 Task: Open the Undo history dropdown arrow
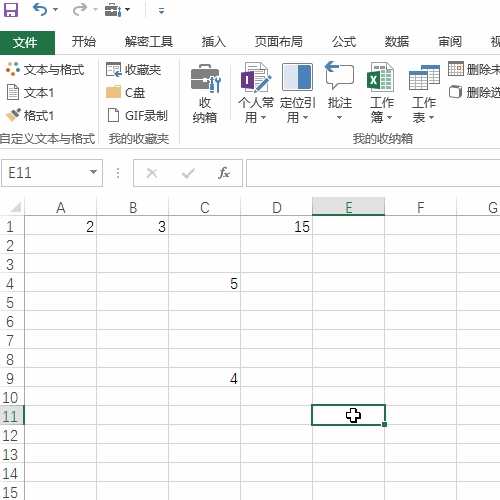point(56,10)
